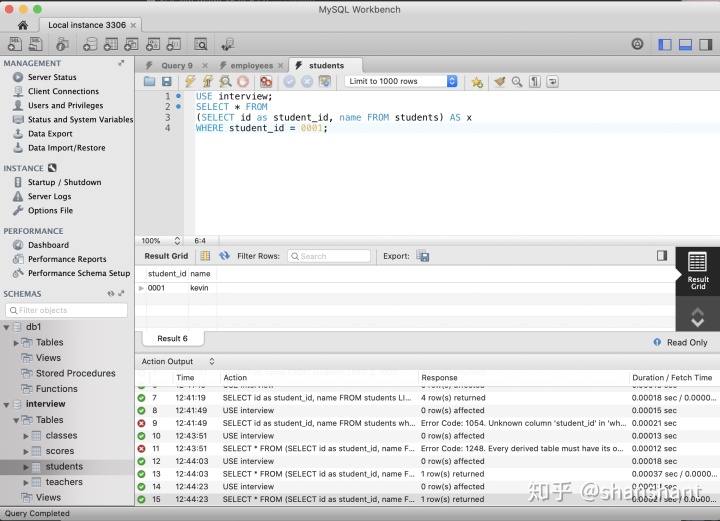Search table data icon in main toolbar

[x=201, y=44]
